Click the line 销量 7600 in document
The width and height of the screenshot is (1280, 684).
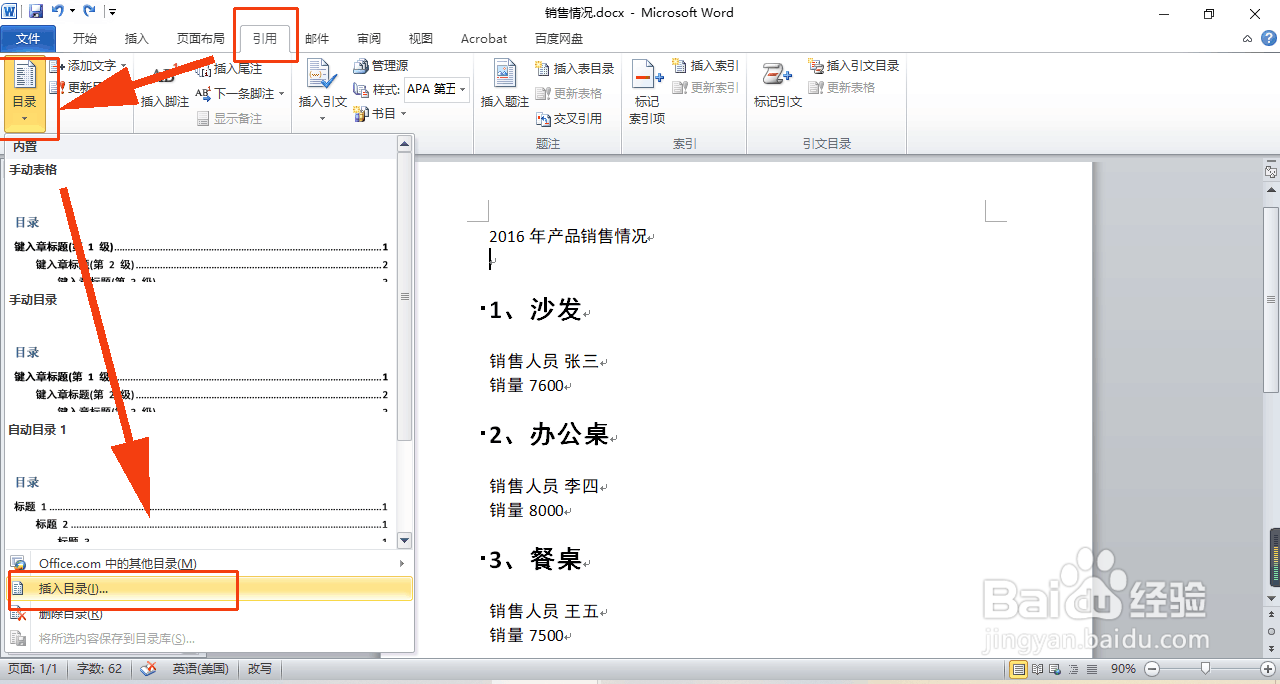point(526,386)
